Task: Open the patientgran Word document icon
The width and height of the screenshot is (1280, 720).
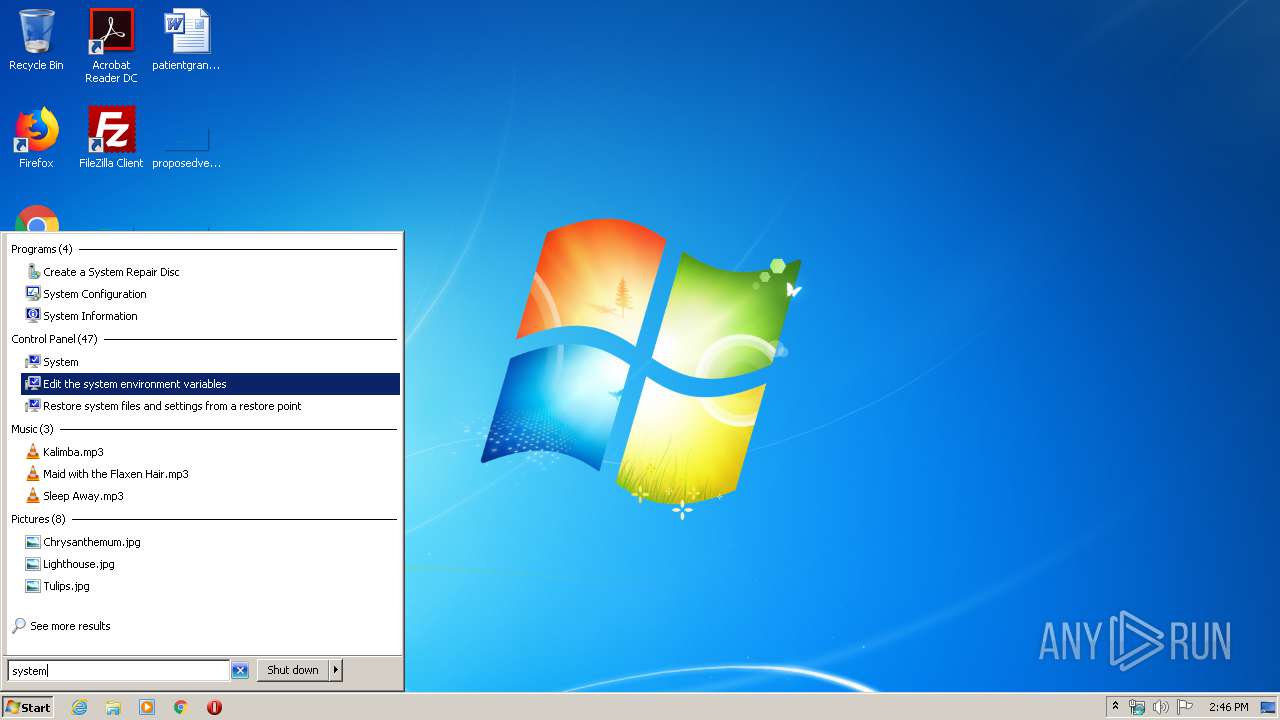Action: click(x=186, y=40)
